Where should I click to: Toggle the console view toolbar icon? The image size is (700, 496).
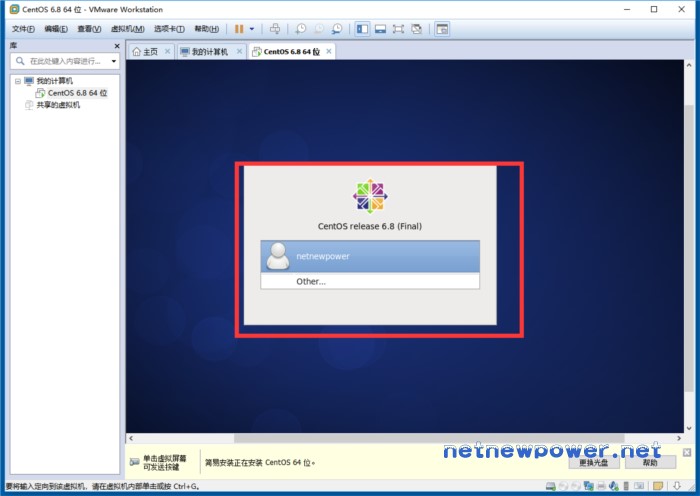(x=442, y=29)
